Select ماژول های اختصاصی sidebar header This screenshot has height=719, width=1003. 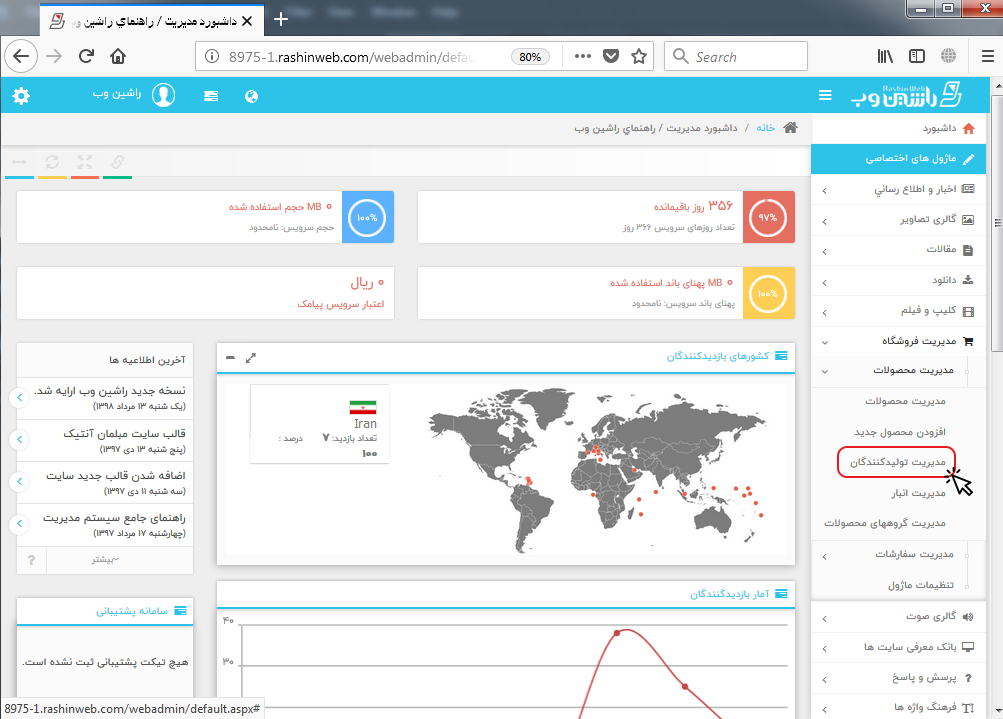tap(899, 159)
